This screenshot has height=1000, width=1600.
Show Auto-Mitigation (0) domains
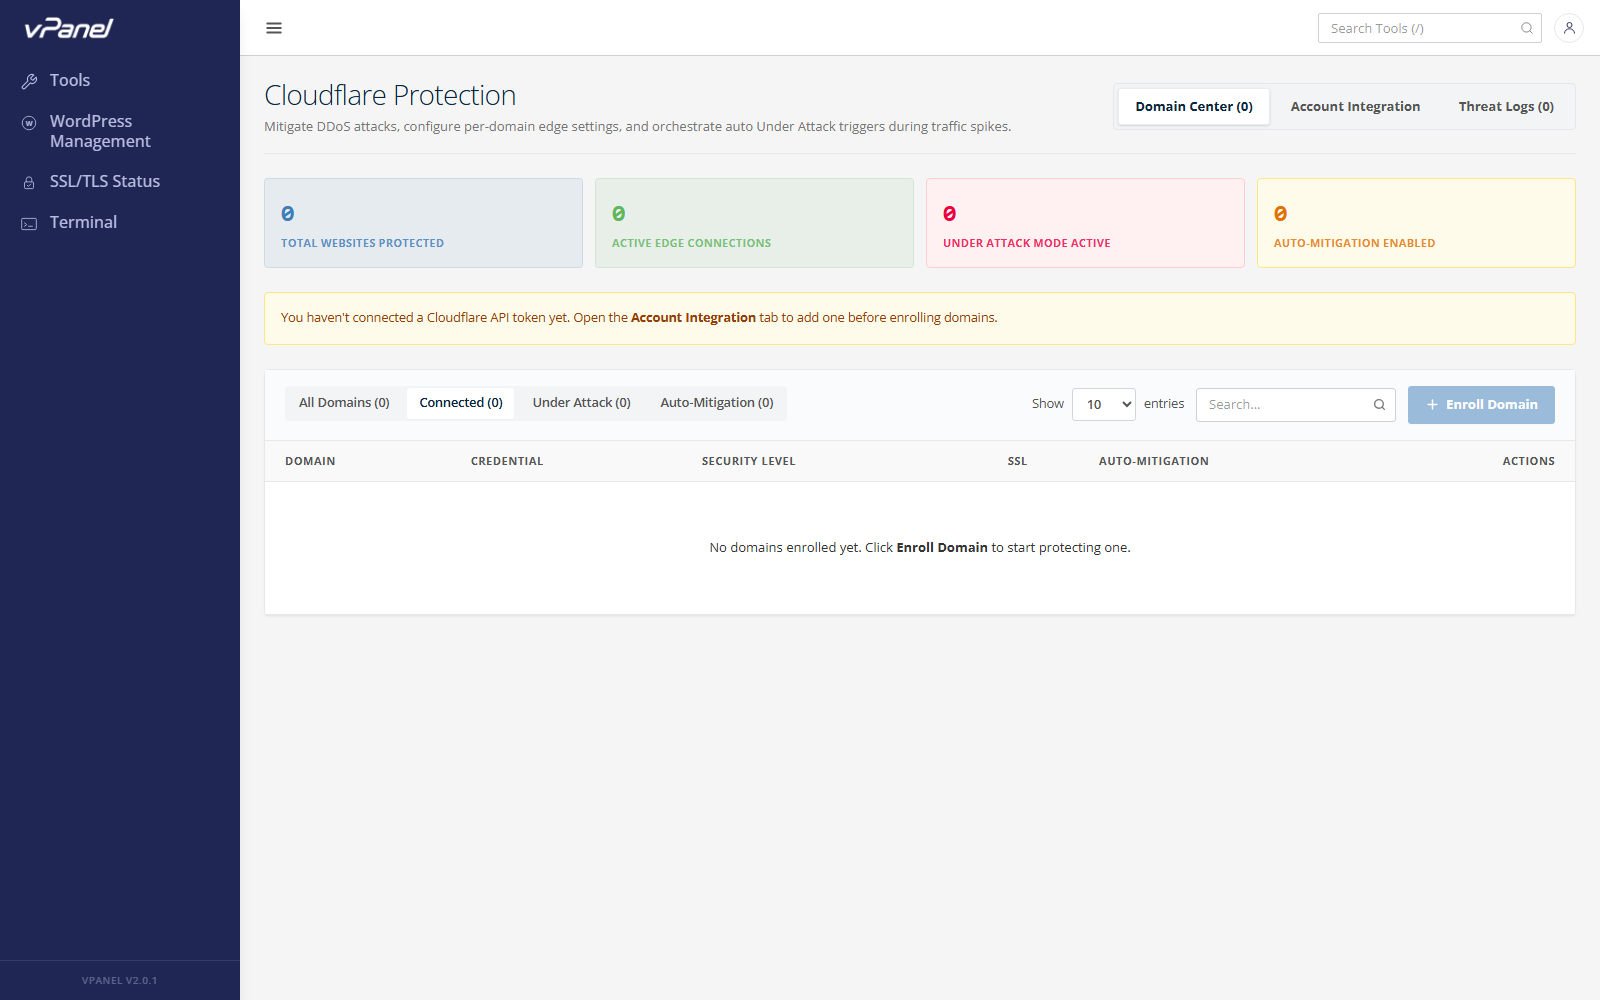pos(717,403)
